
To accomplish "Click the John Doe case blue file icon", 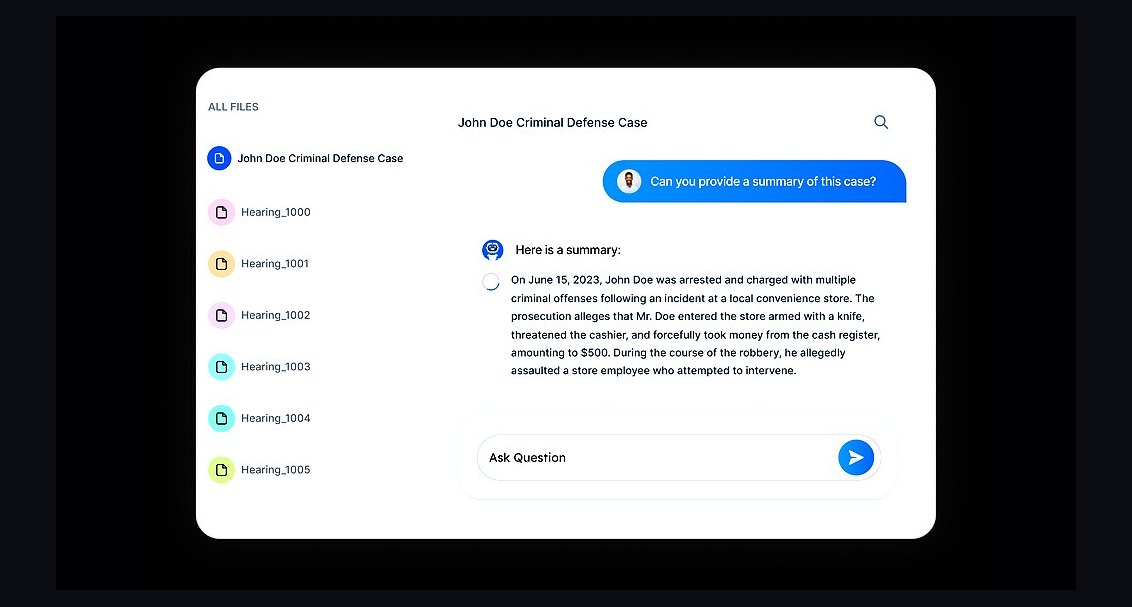I will tap(219, 158).
